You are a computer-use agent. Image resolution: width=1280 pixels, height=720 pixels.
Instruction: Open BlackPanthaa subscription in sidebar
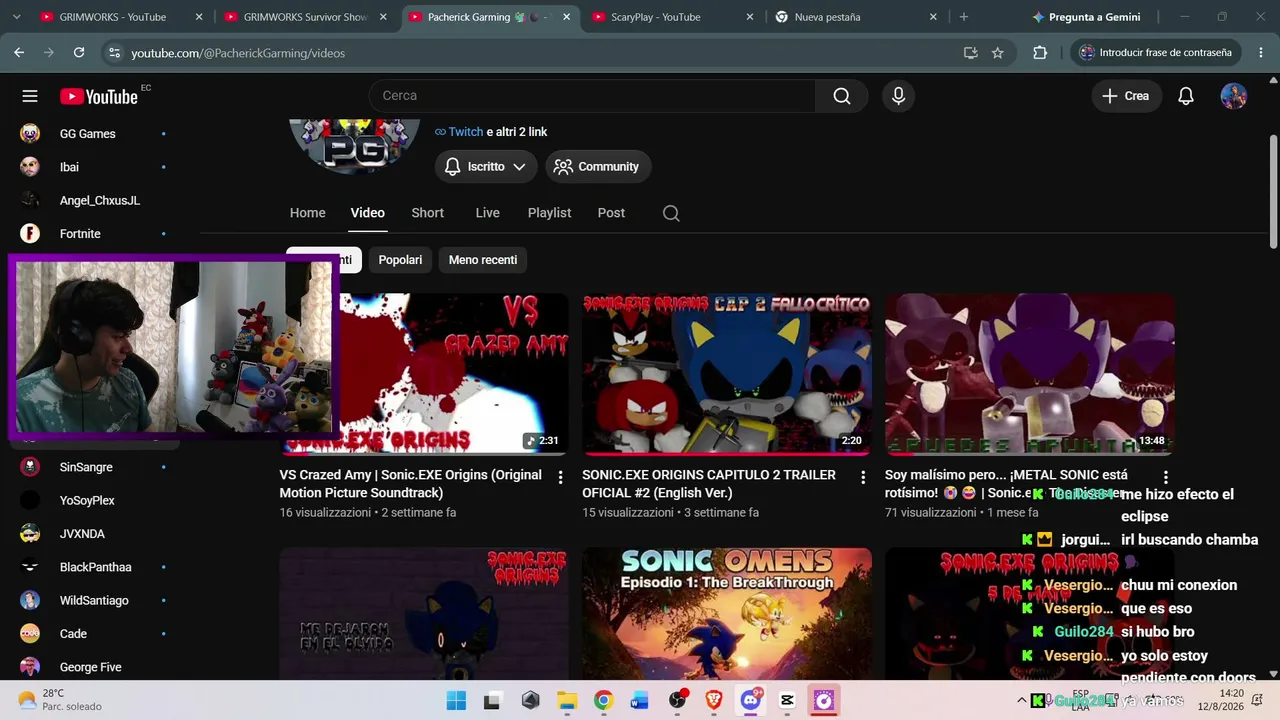[x=93, y=567]
